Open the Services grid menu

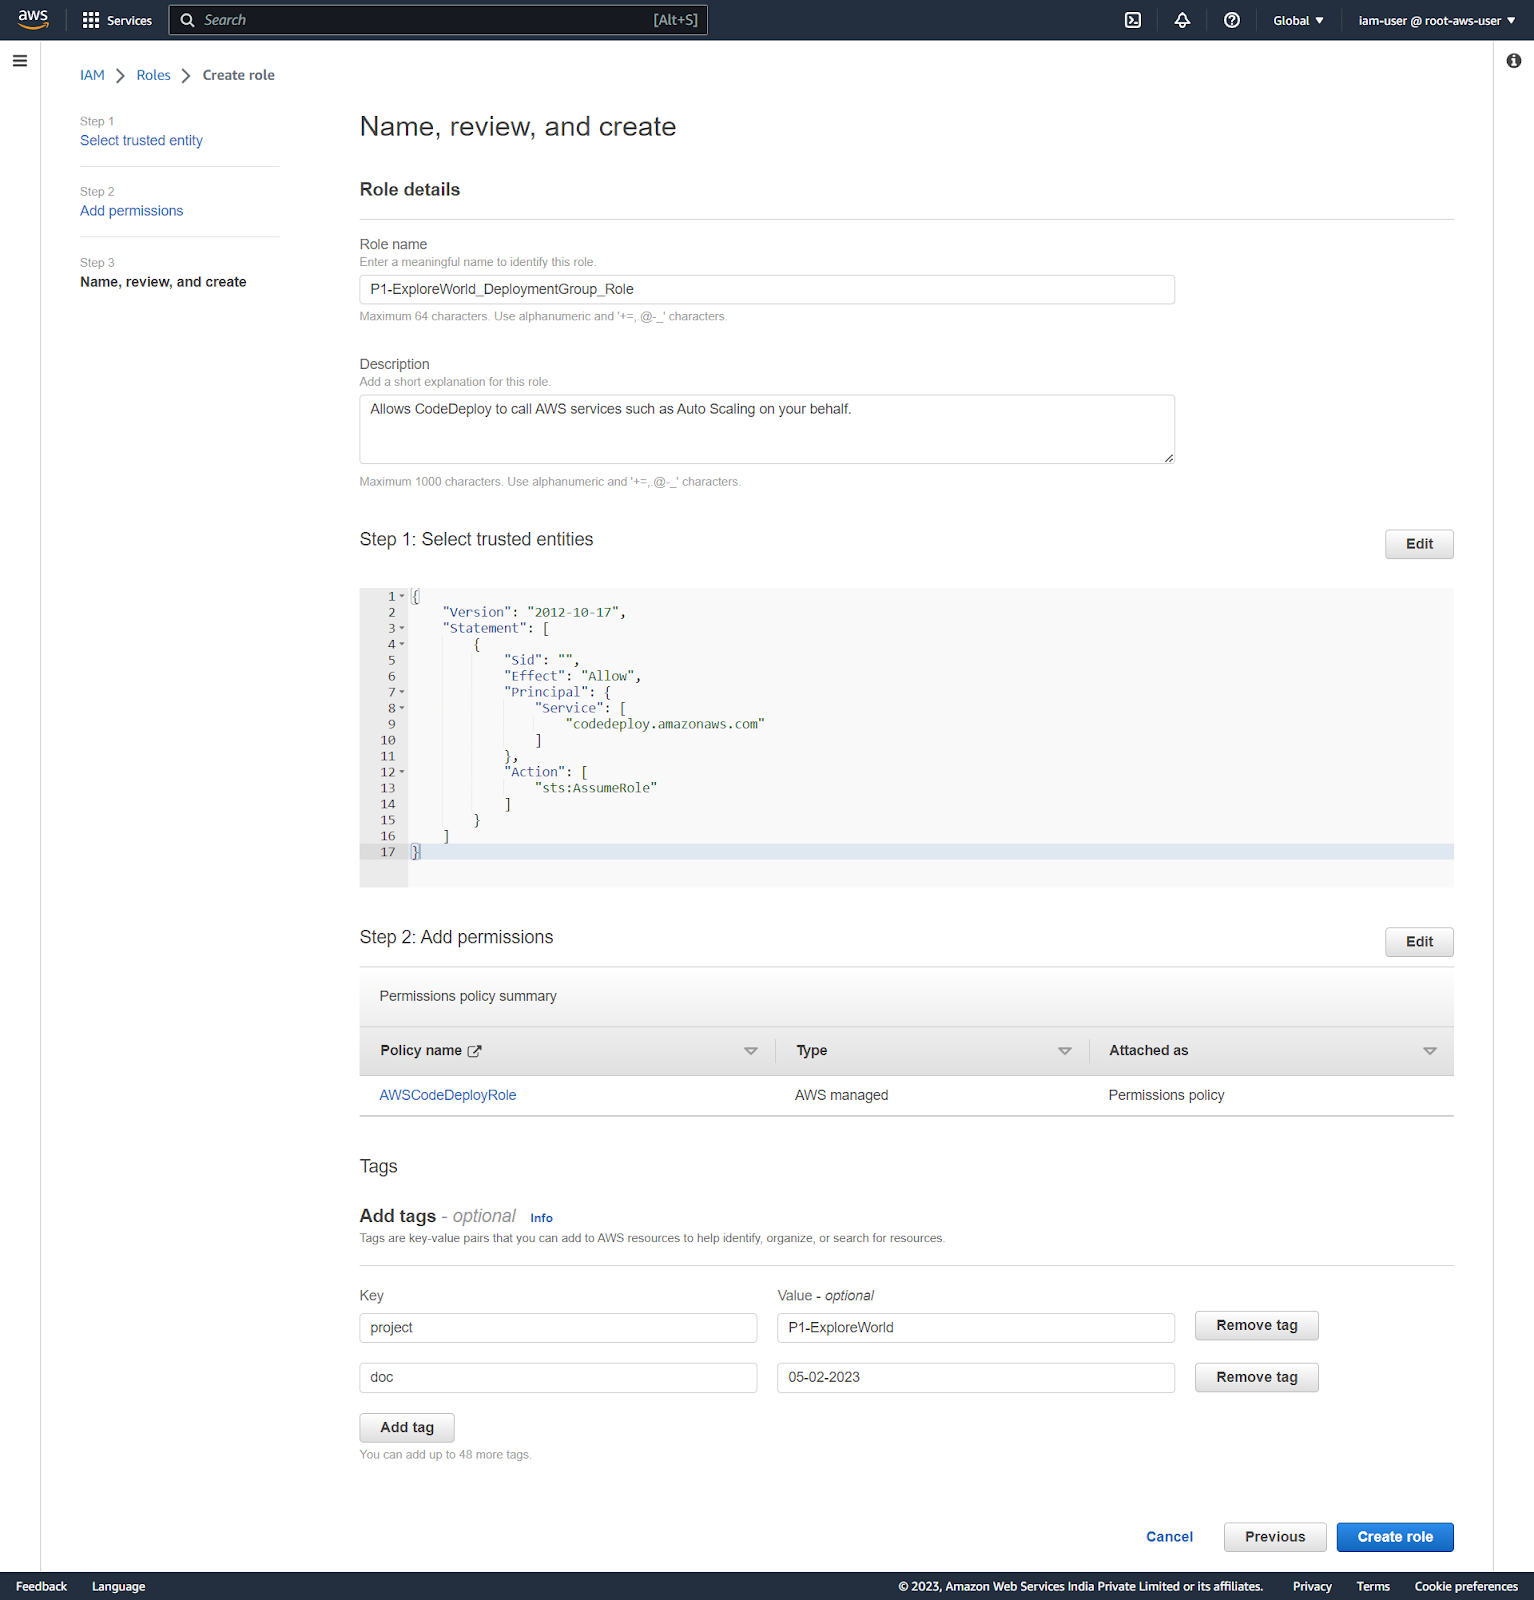[x=117, y=20]
